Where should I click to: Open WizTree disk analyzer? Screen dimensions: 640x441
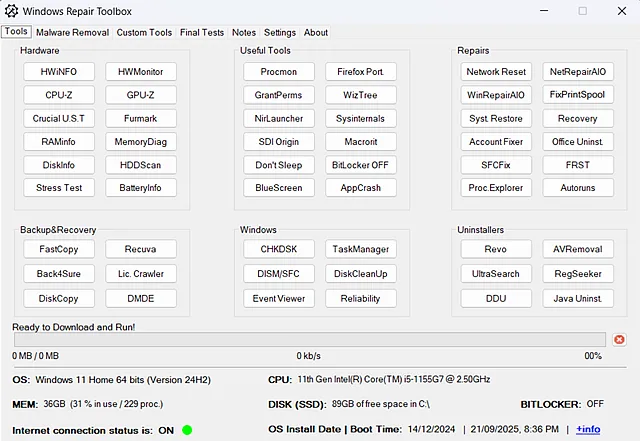[360, 95]
